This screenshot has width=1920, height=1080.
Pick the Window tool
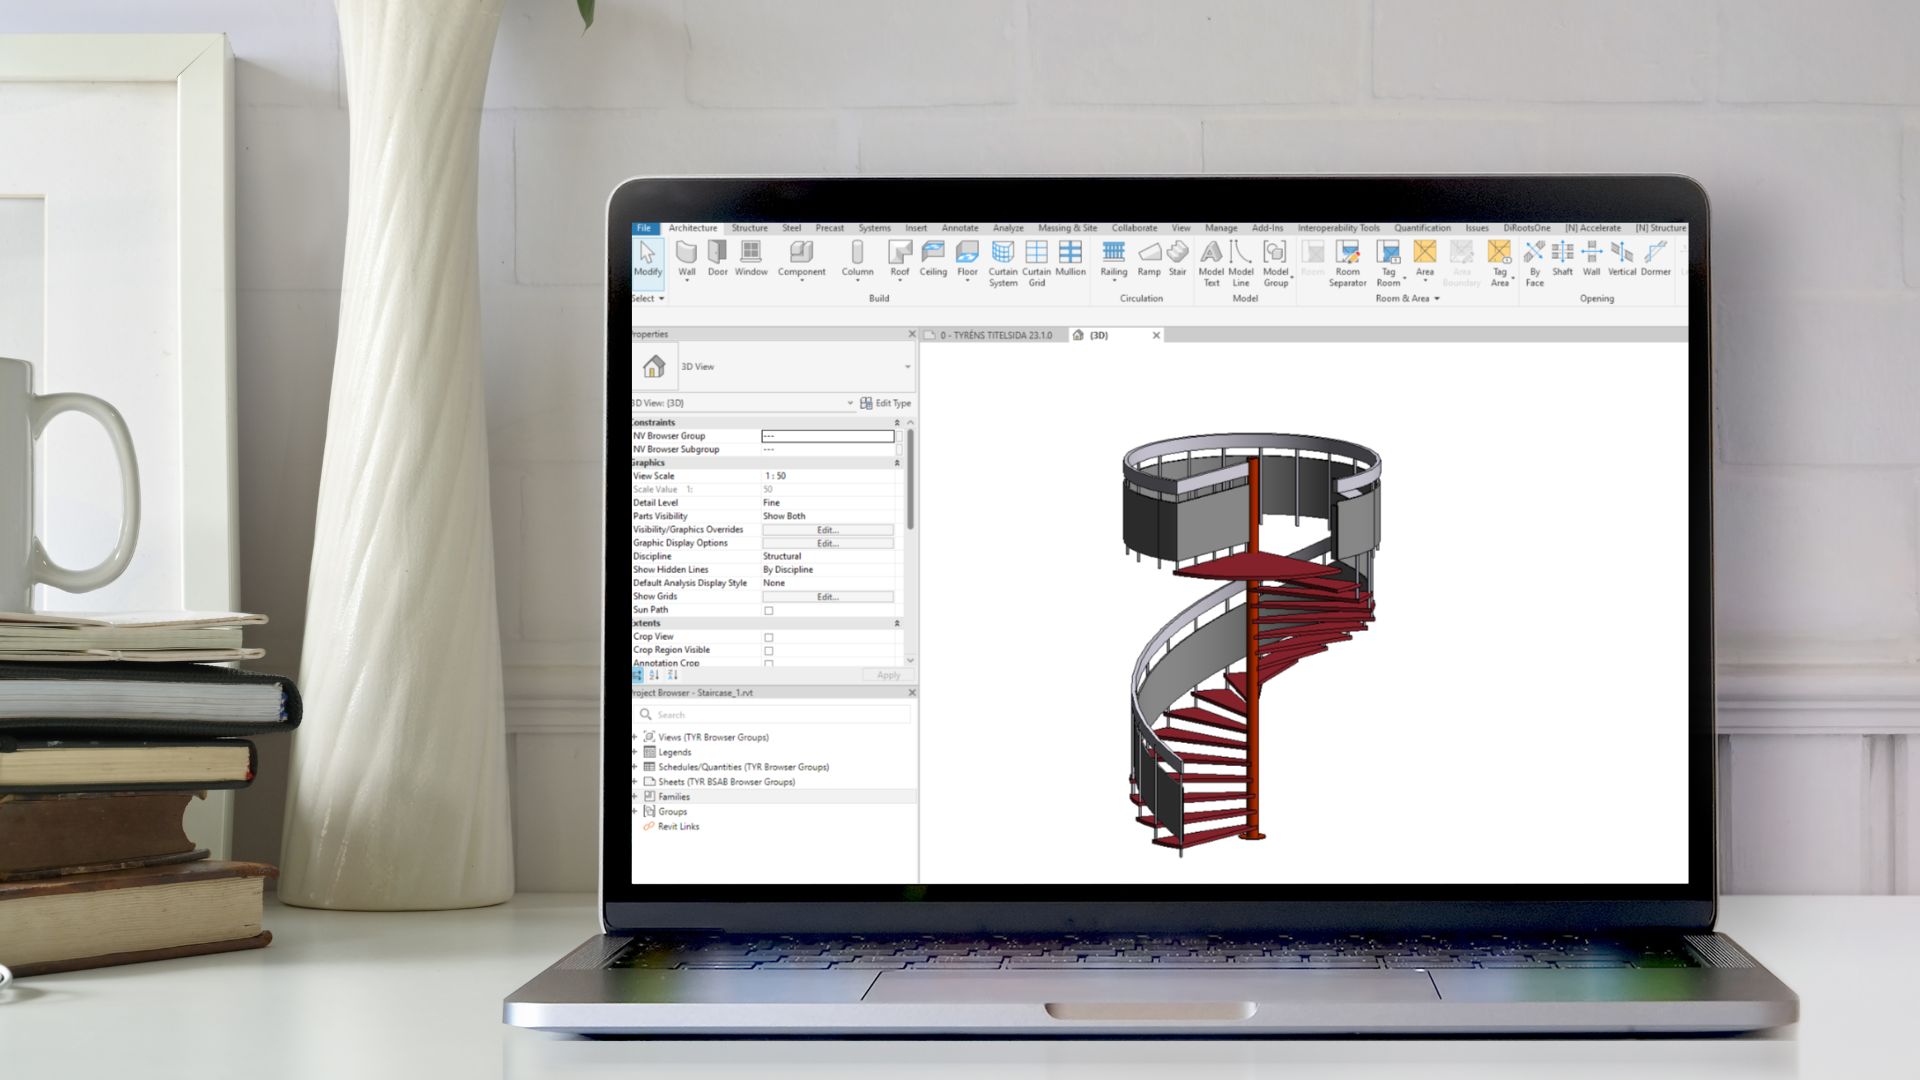tap(750, 258)
